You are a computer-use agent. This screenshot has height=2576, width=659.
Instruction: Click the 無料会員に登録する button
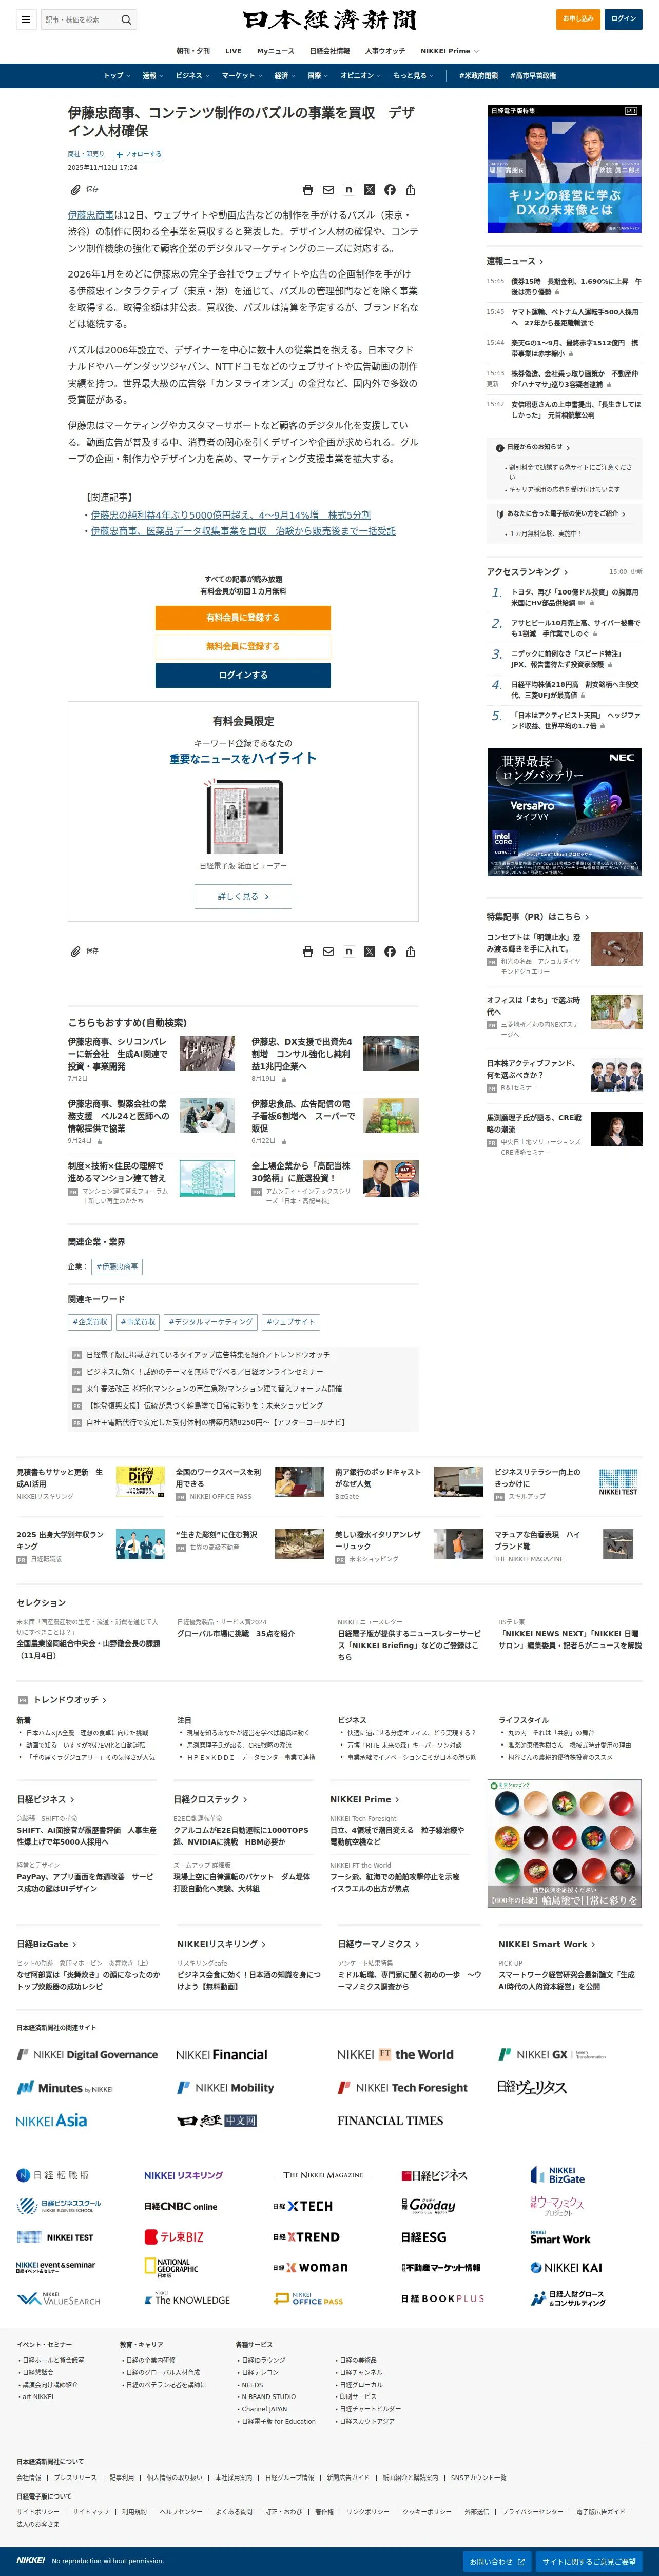243,646
